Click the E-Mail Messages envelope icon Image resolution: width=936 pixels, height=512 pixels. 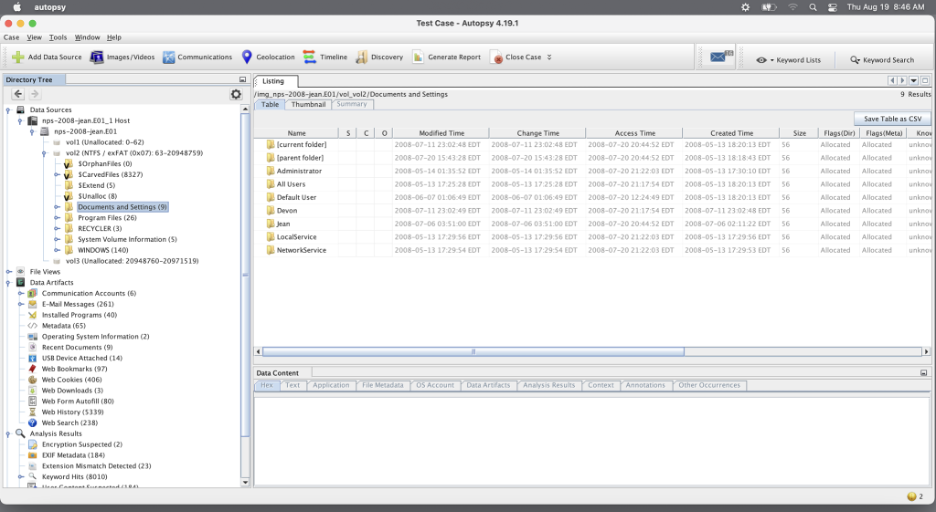pyautogui.click(x=33, y=304)
